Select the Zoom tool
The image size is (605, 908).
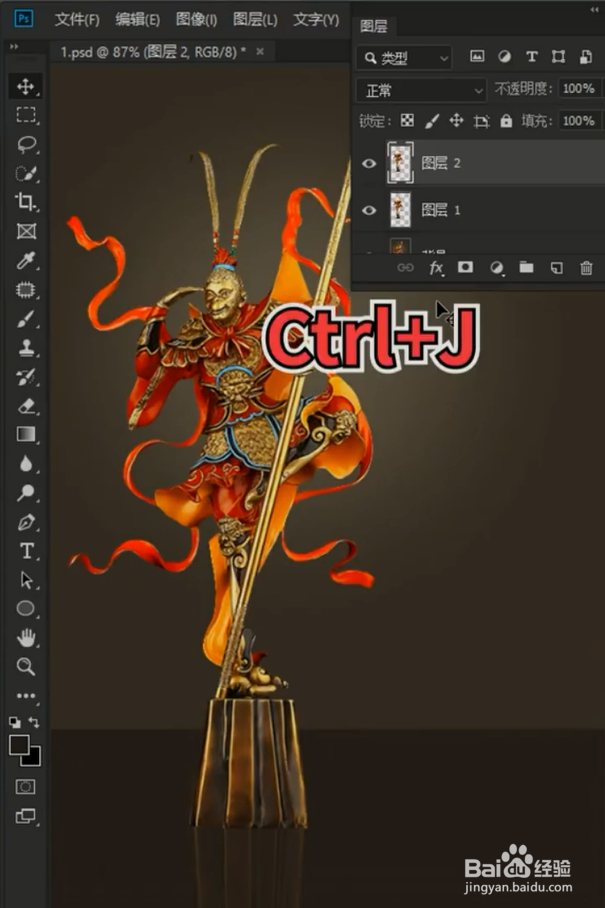click(25, 667)
